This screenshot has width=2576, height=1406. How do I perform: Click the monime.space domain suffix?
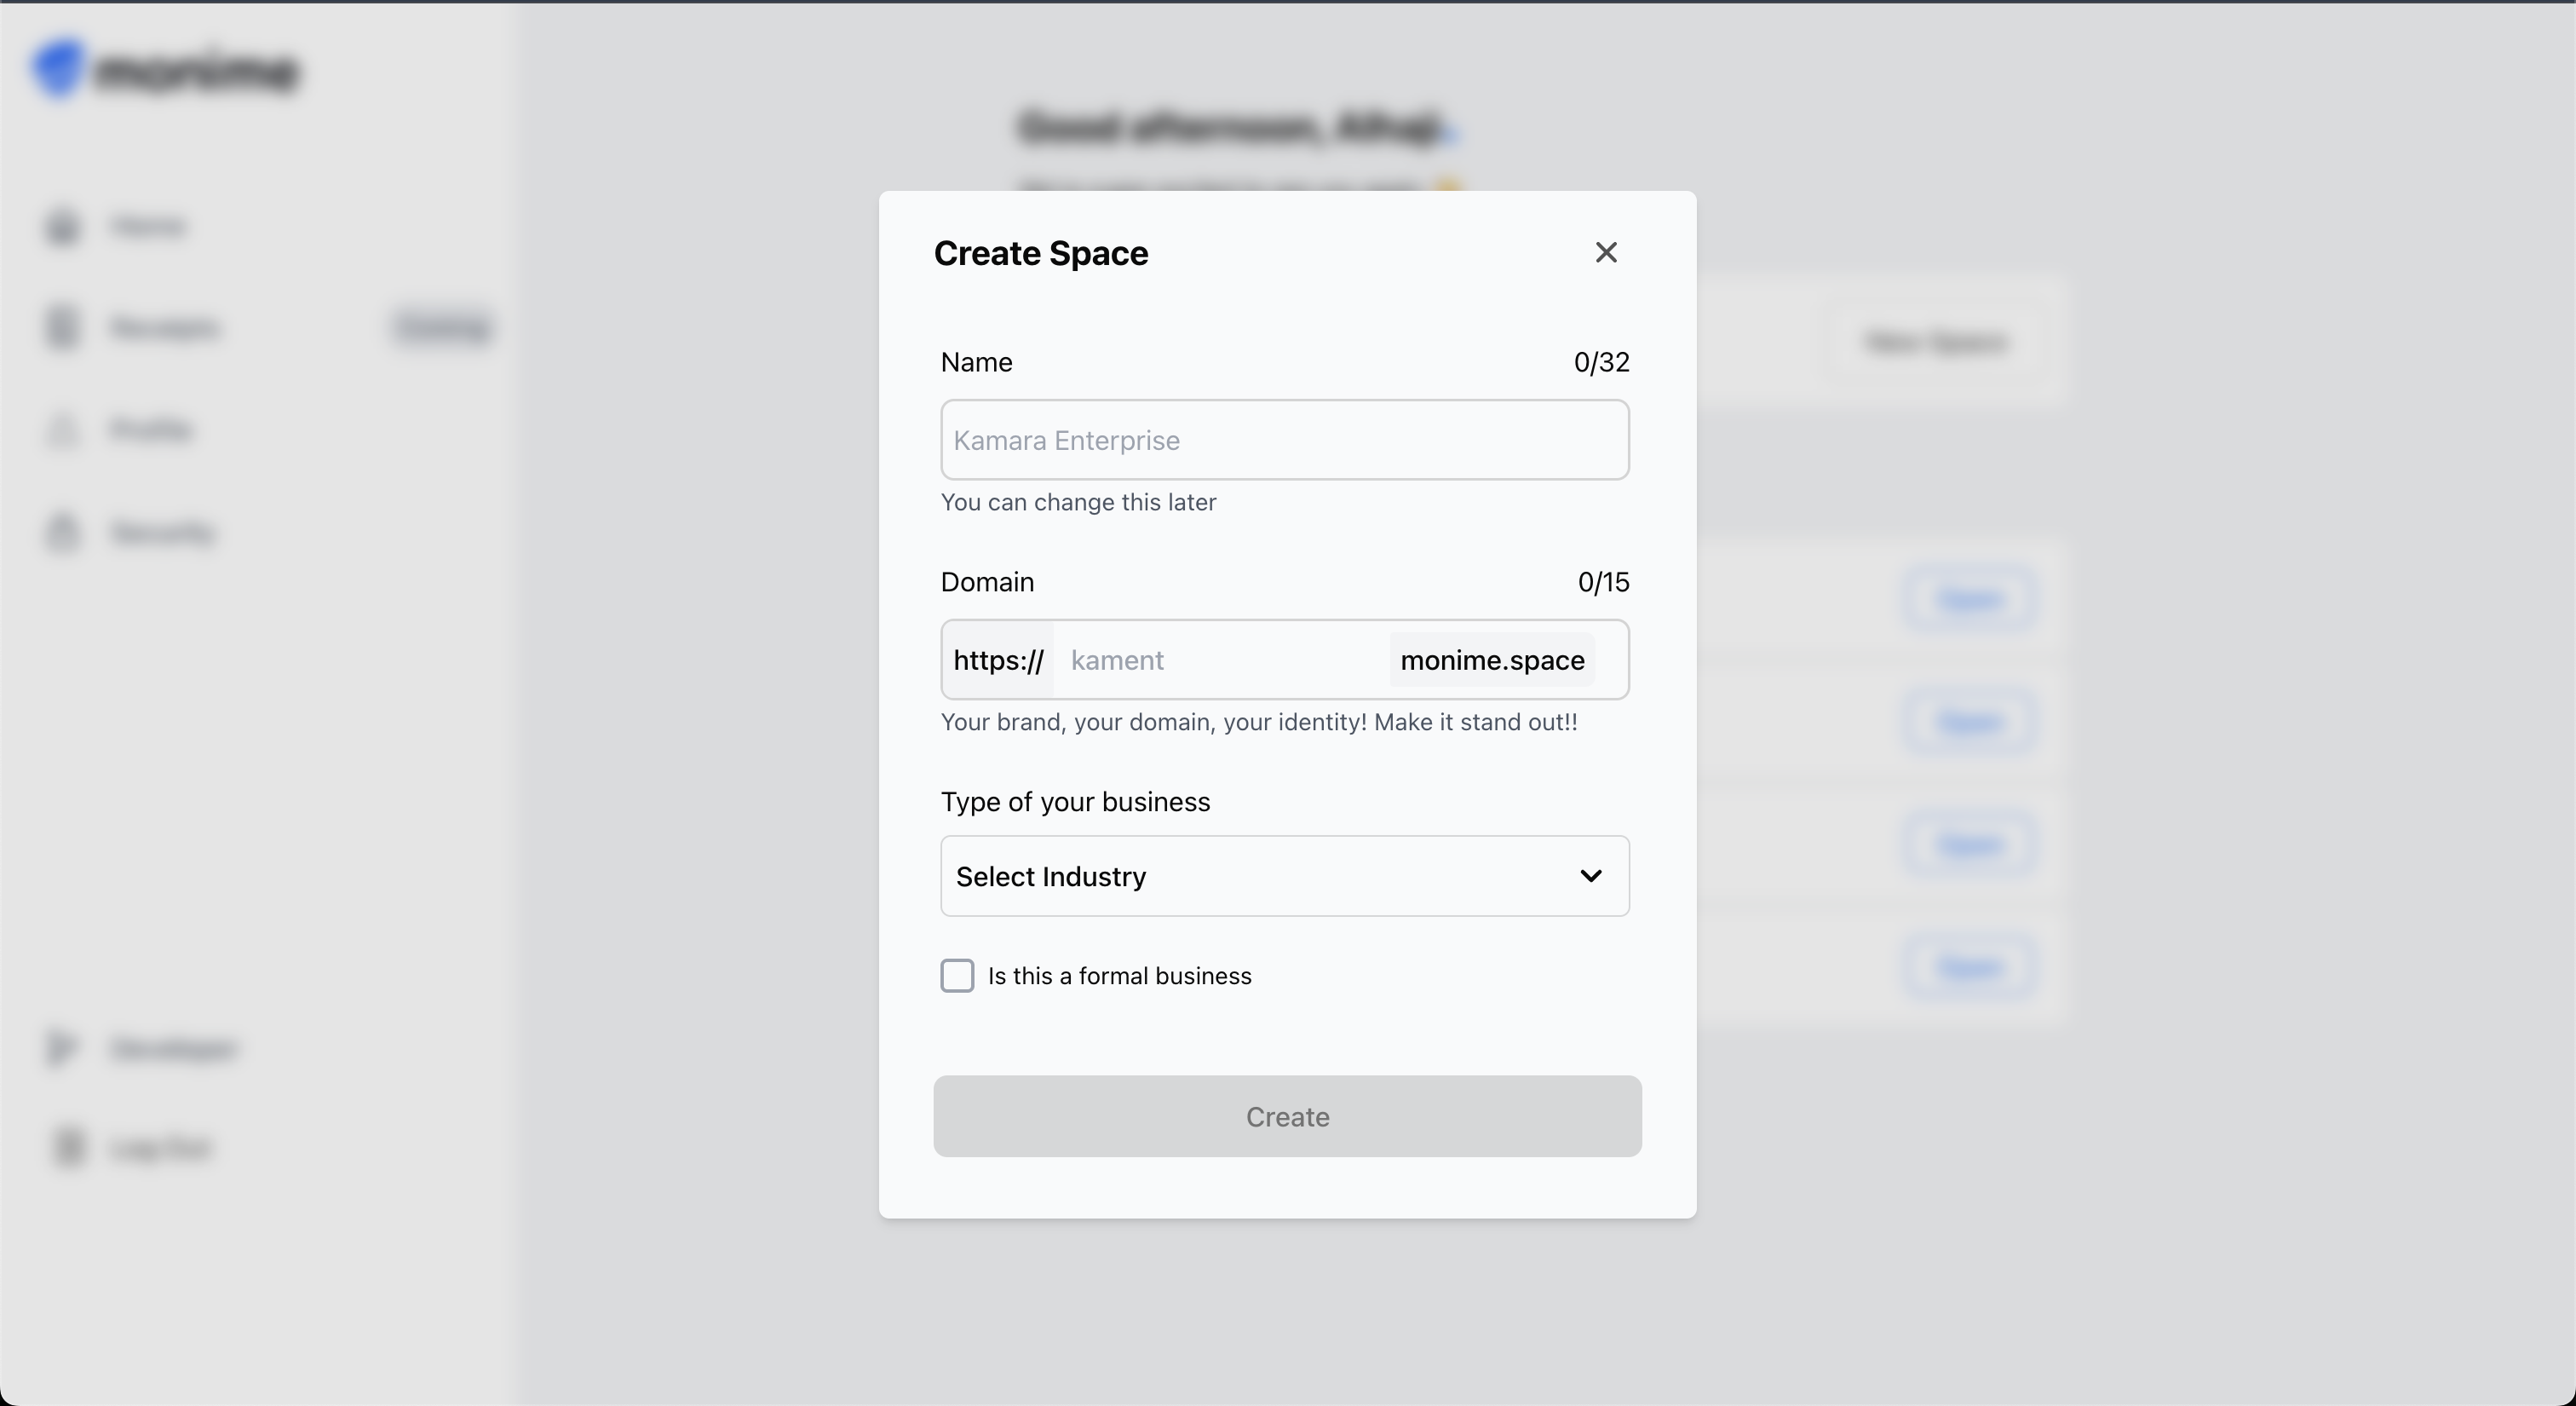tap(1491, 660)
